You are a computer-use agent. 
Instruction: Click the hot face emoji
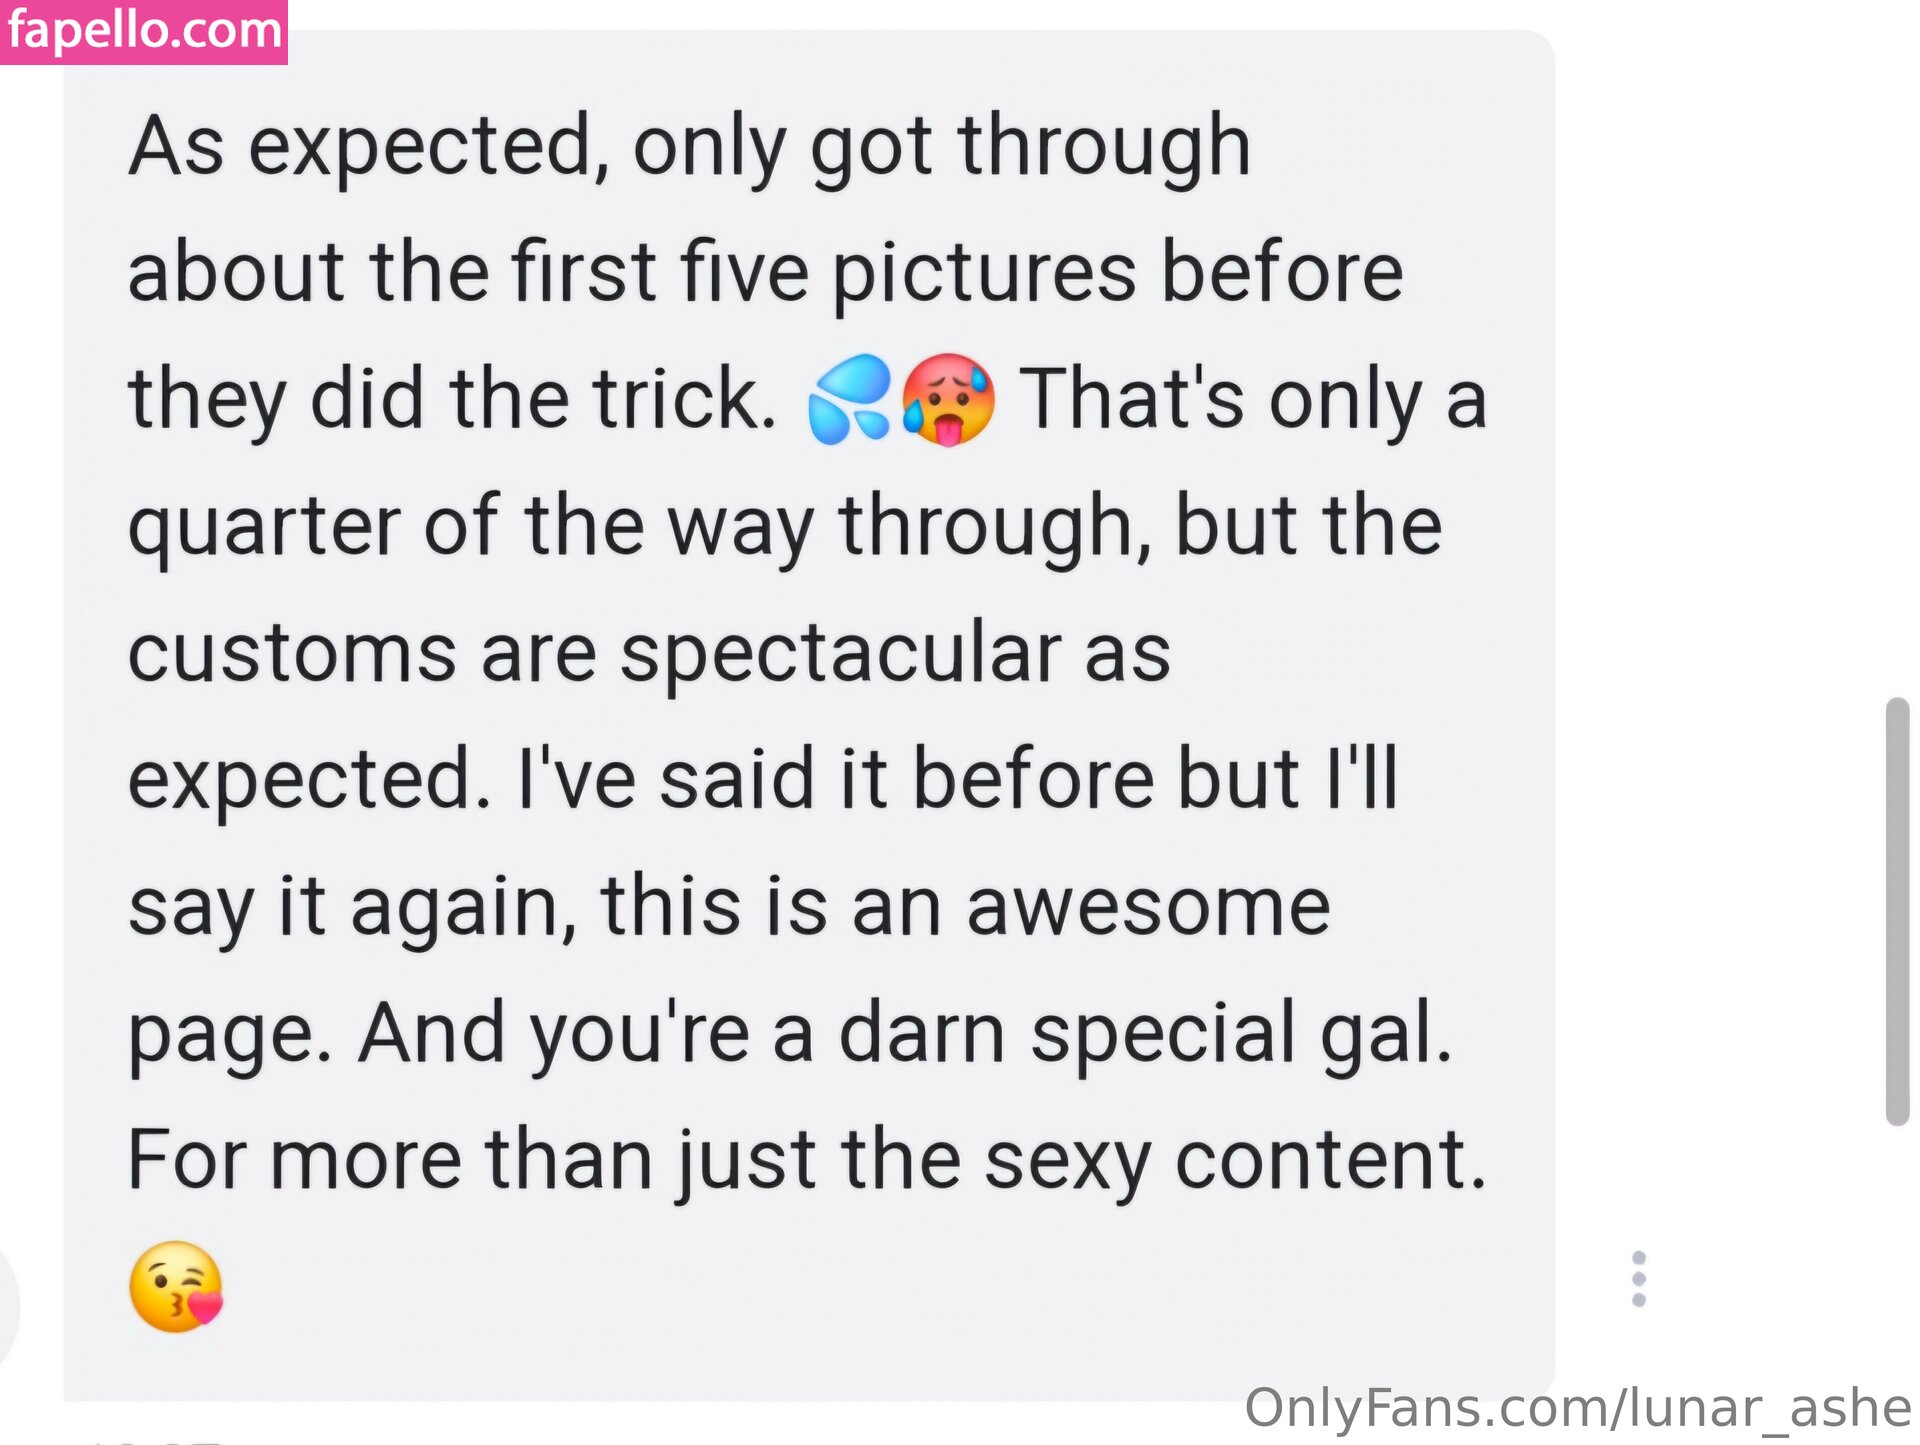coord(947,400)
